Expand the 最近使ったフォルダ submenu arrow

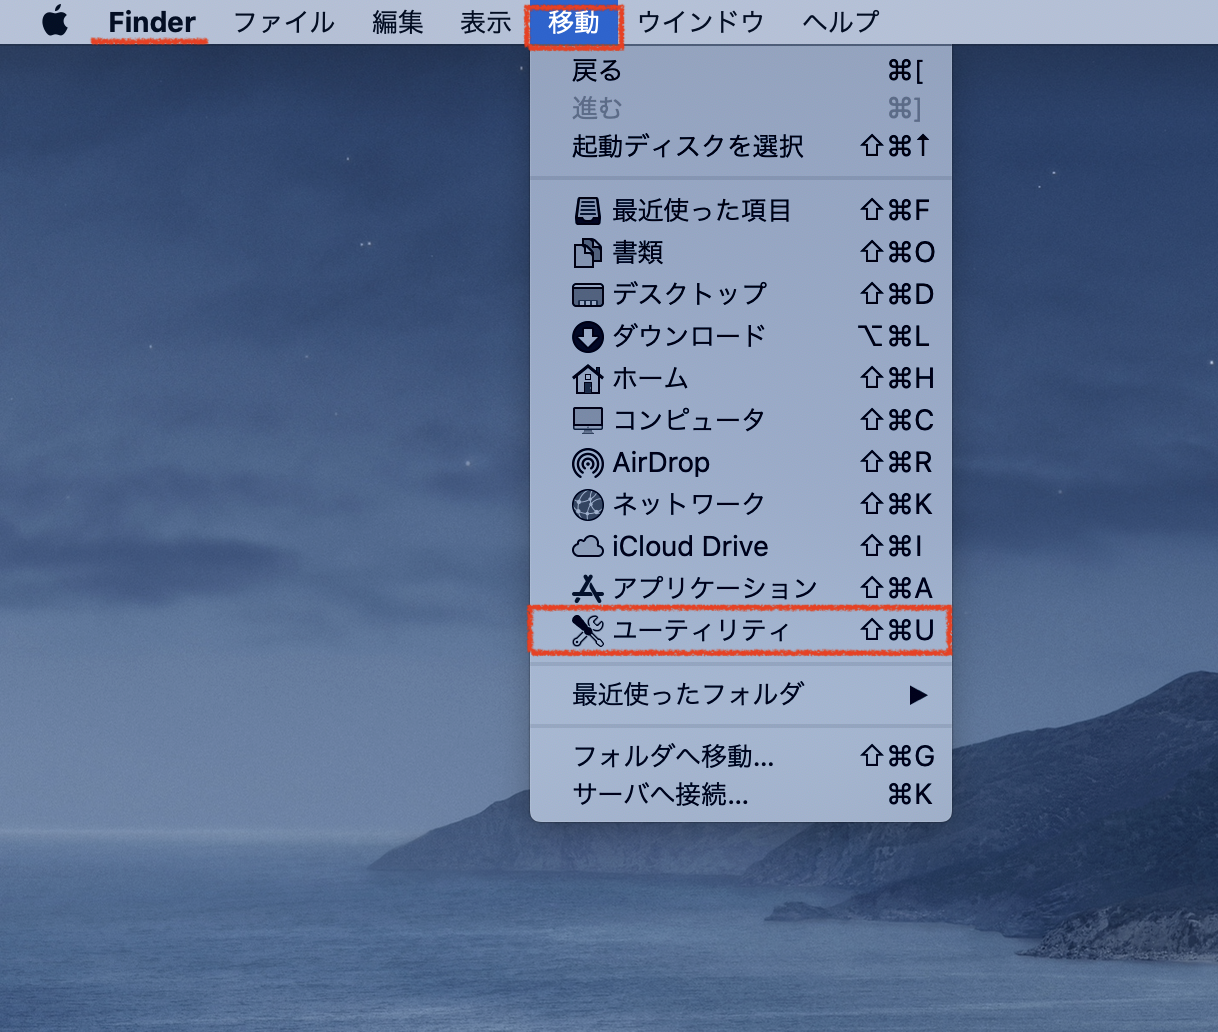918,695
